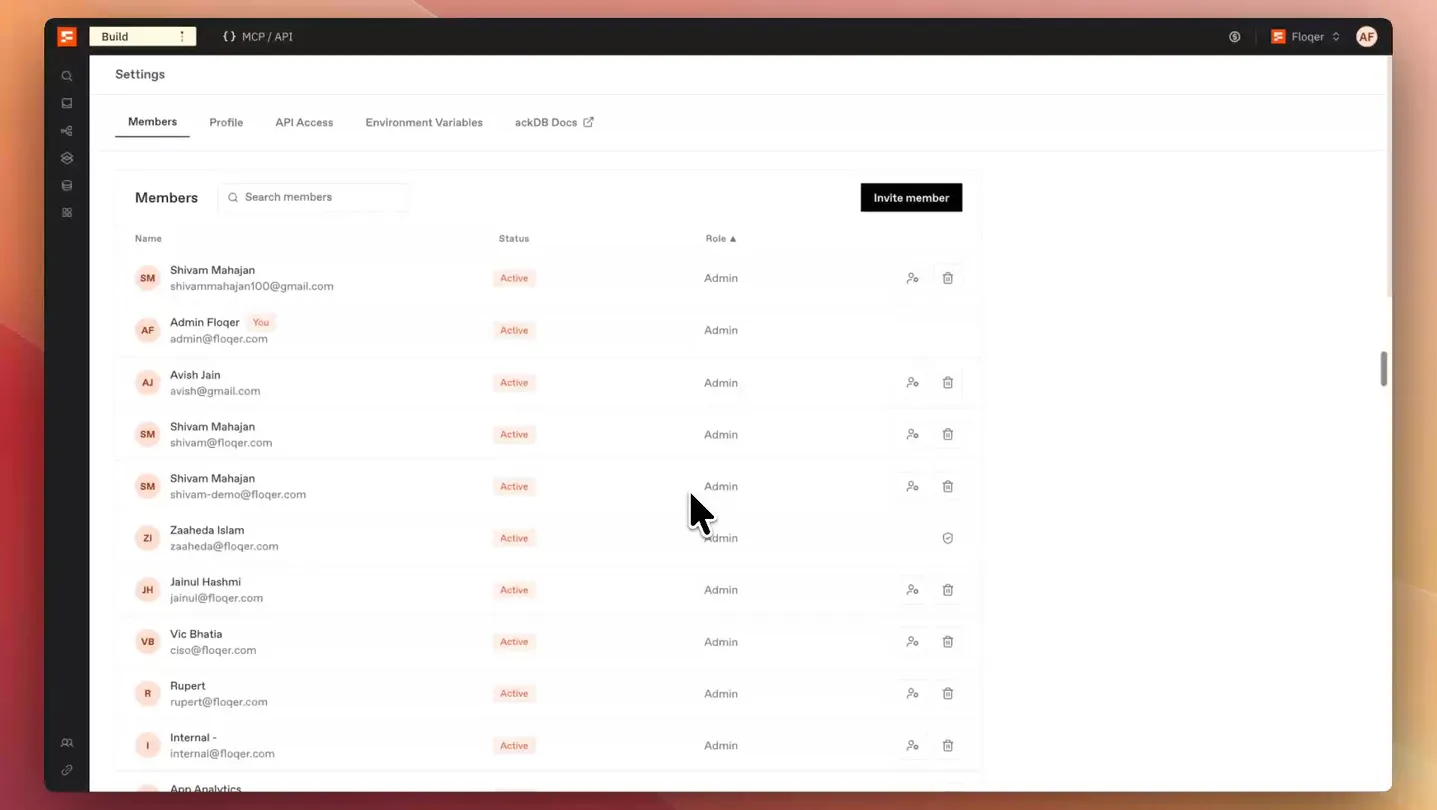This screenshot has width=1437, height=810.
Task: Open the layers icon in left sidebar
Action: pos(67,158)
